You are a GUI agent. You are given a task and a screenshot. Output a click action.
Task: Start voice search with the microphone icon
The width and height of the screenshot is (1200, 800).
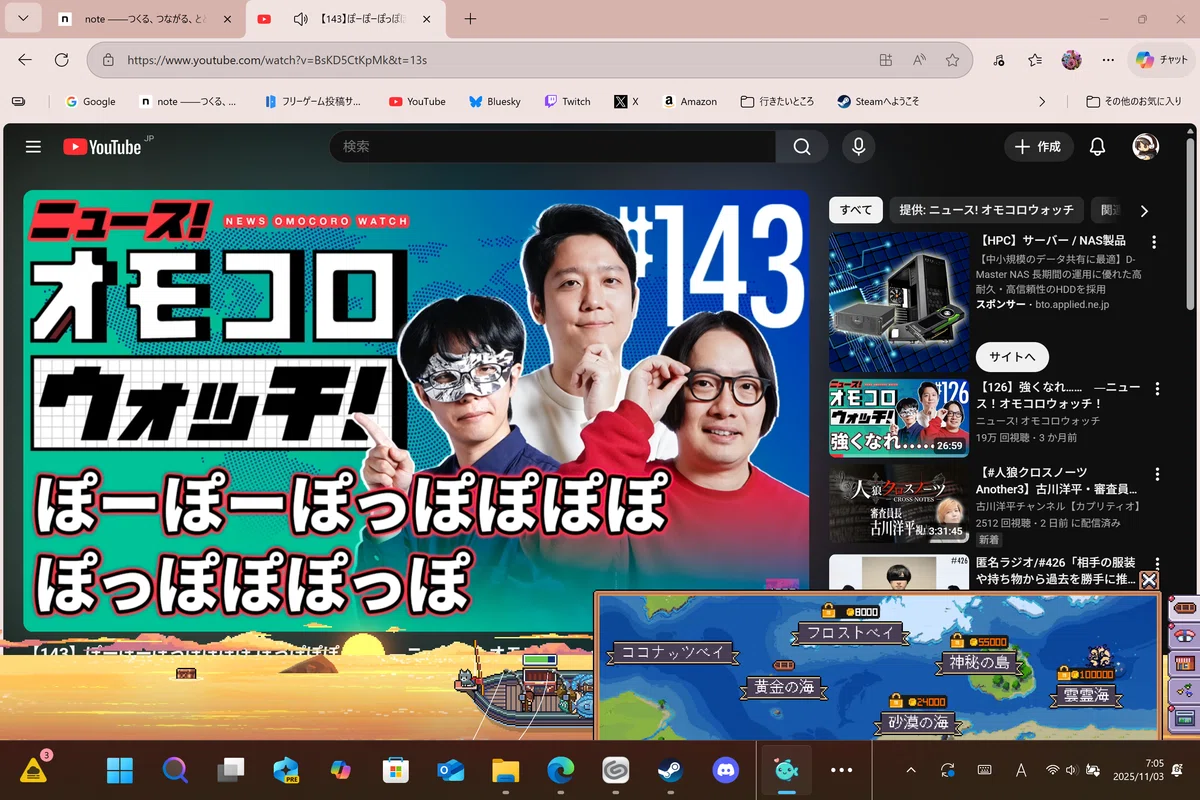pyautogui.click(x=858, y=147)
